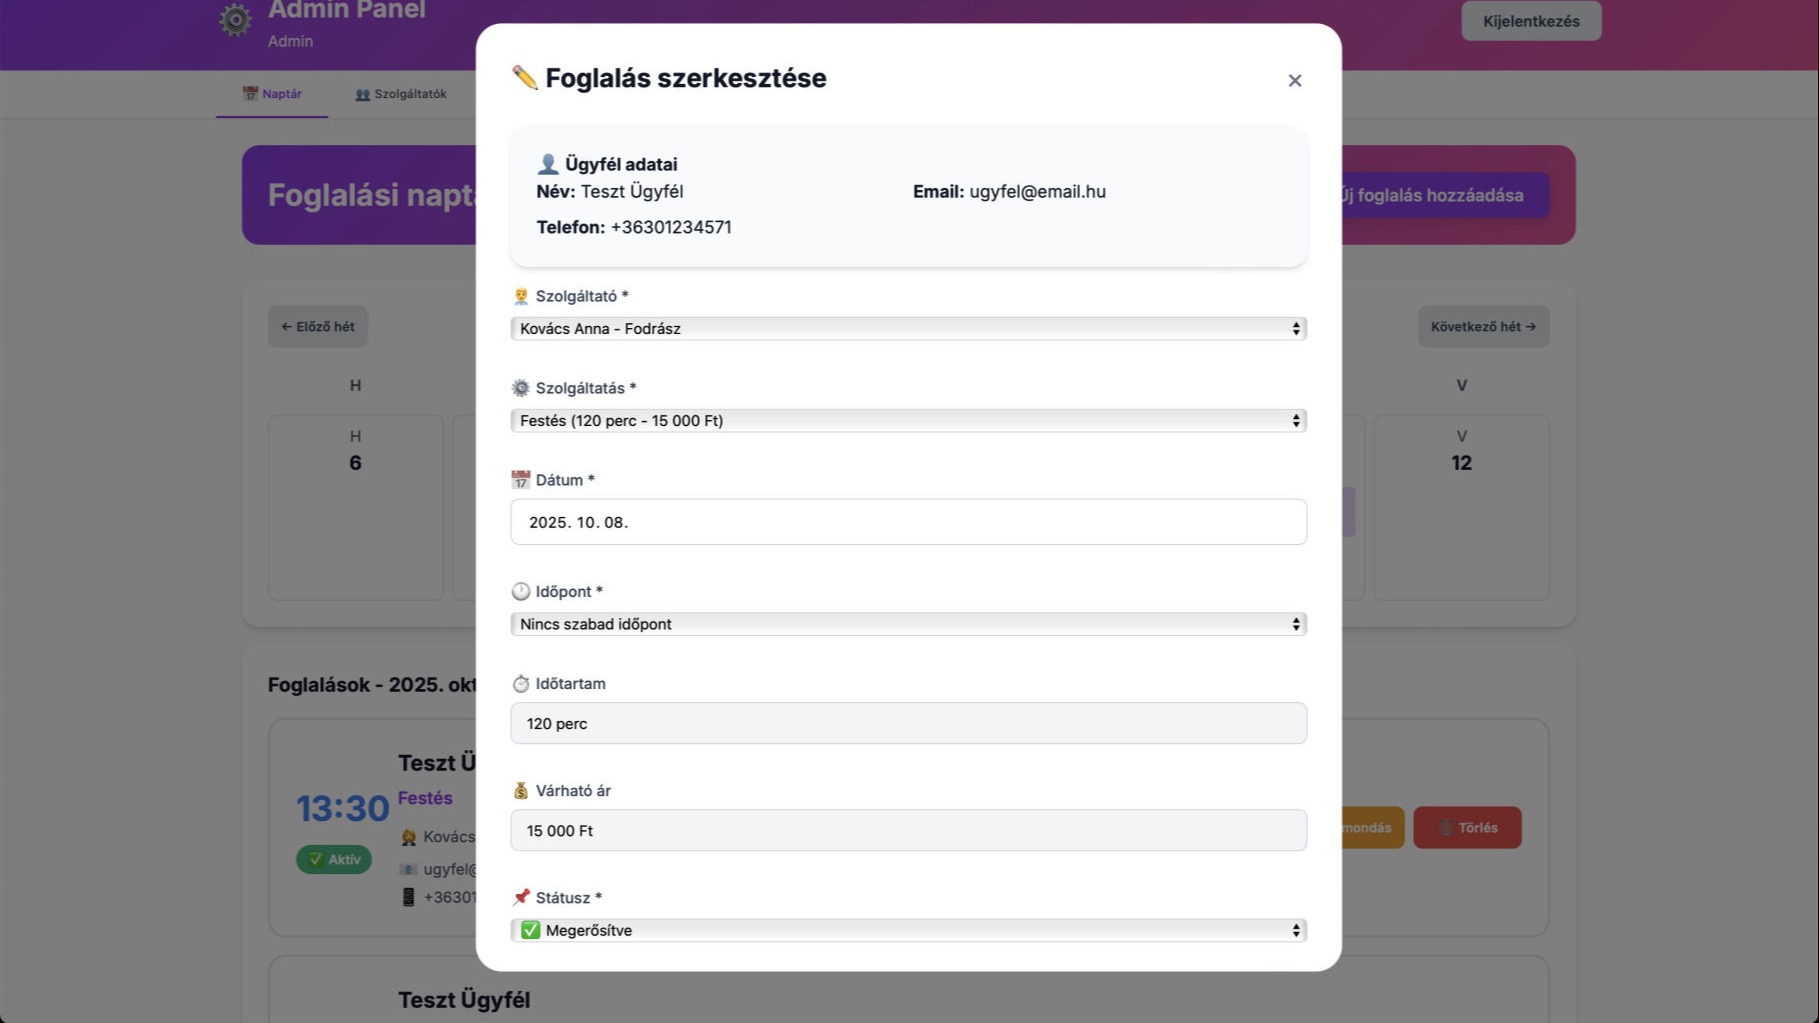Click the pencil icon beside Foglalás szerkesztése

[x=524, y=78]
